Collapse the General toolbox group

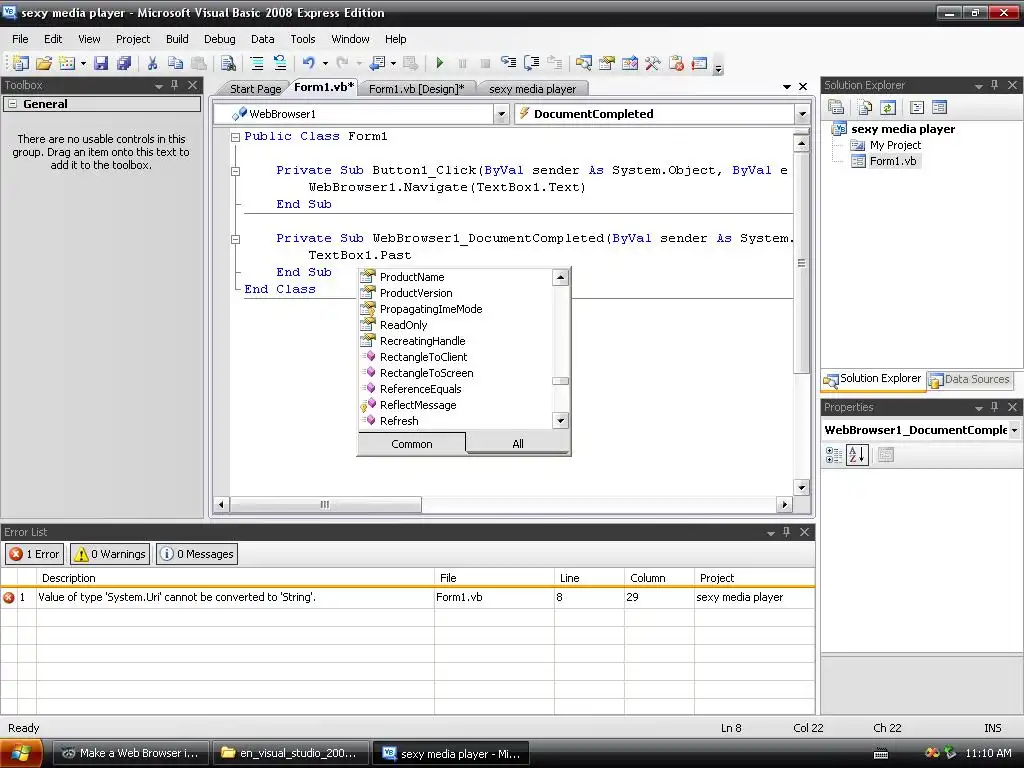[x=12, y=104]
